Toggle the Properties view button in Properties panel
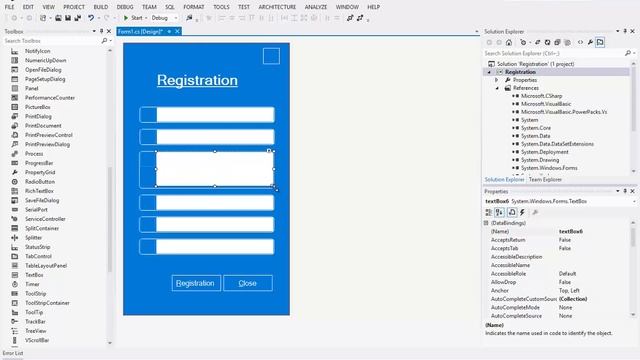640x360 pixels. click(x=512, y=212)
